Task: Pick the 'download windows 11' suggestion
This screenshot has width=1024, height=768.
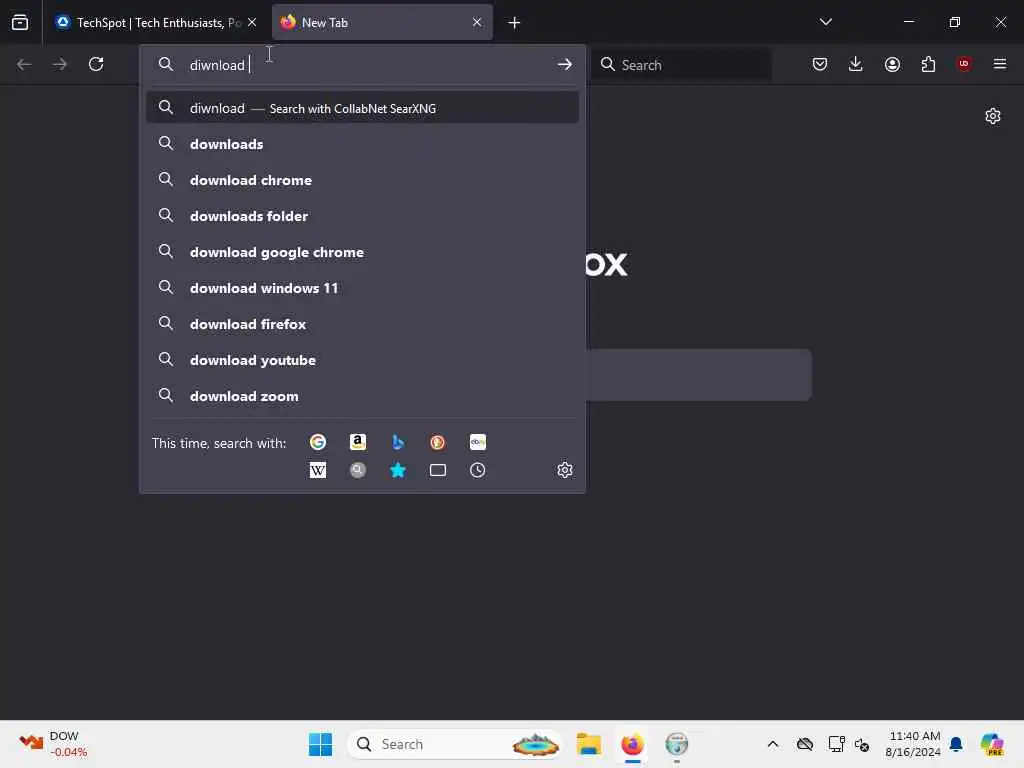Action: (362, 287)
